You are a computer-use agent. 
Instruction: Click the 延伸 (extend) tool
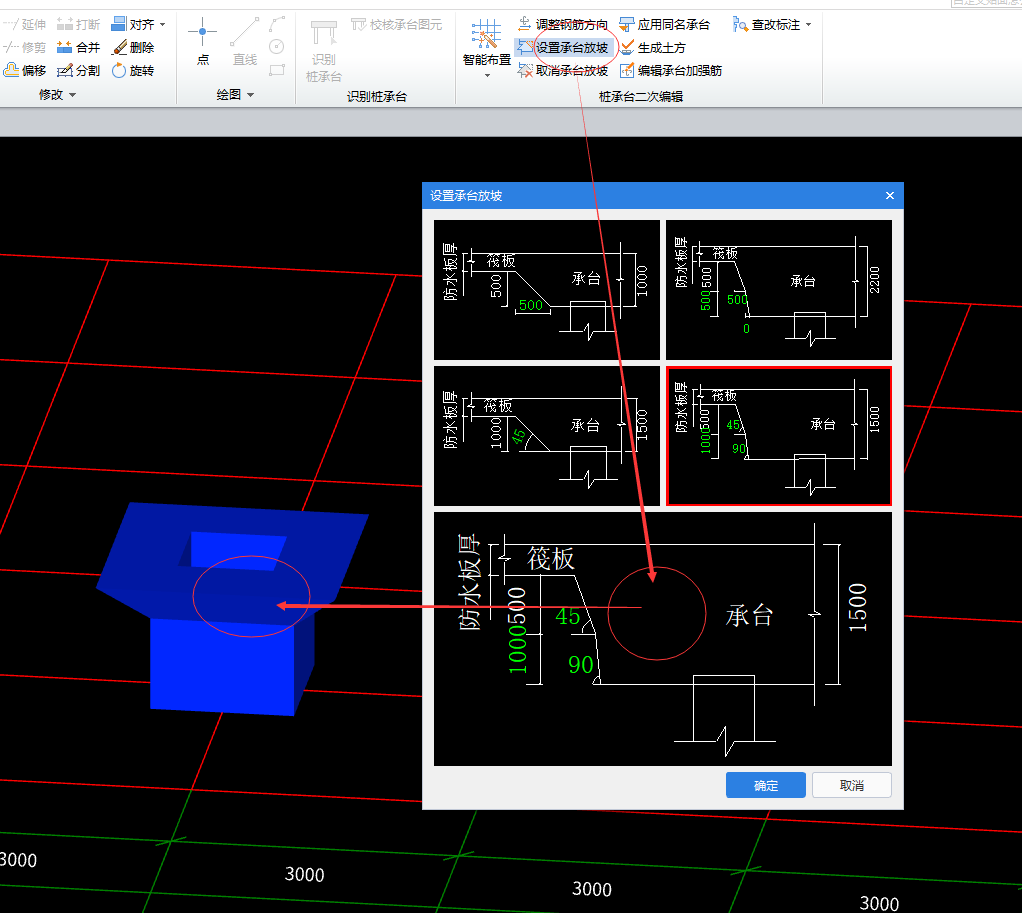coord(24,25)
